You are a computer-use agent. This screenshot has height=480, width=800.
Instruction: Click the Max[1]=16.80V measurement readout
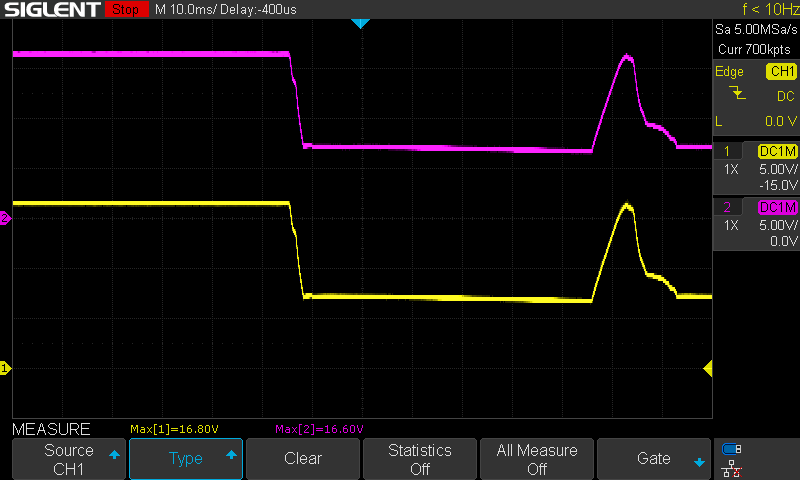click(x=174, y=429)
